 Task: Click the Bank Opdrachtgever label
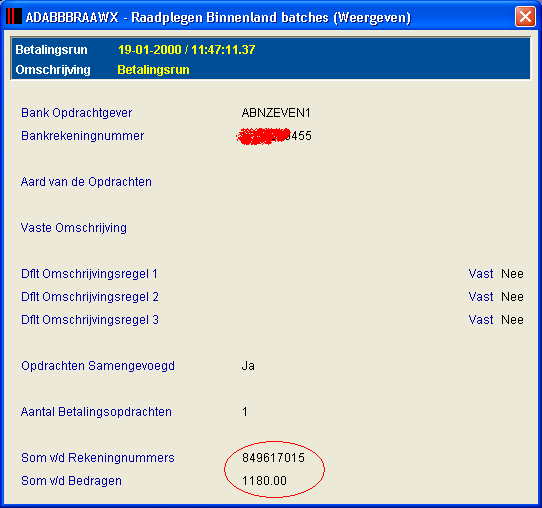point(76,113)
